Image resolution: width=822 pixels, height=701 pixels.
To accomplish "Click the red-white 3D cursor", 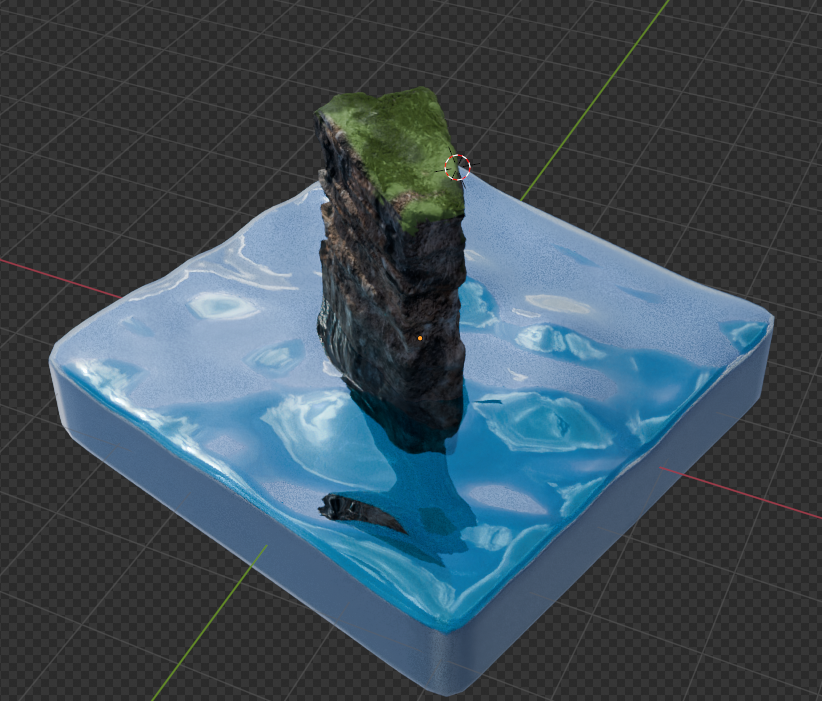I will [x=458, y=167].
